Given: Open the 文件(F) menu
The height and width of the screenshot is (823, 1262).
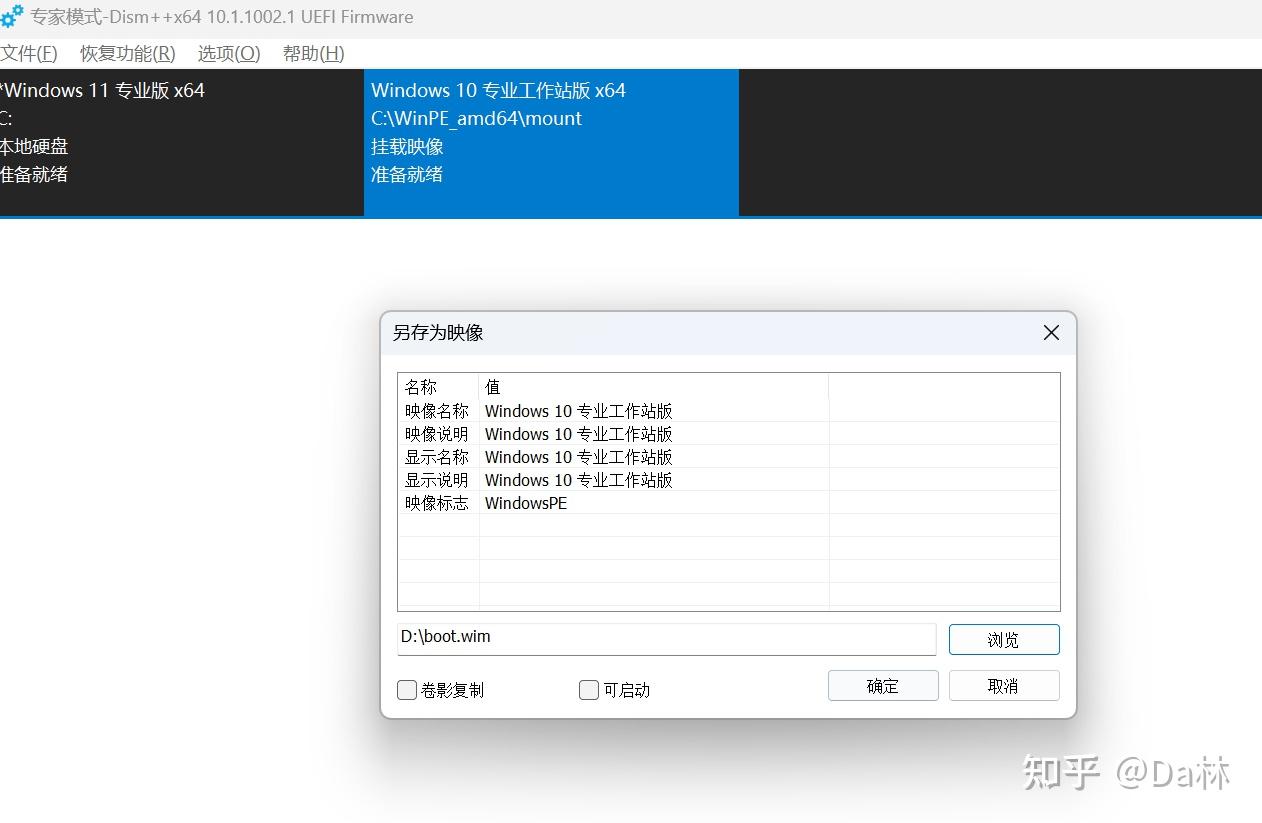Looking at the screenshot, I should (29, 53).
